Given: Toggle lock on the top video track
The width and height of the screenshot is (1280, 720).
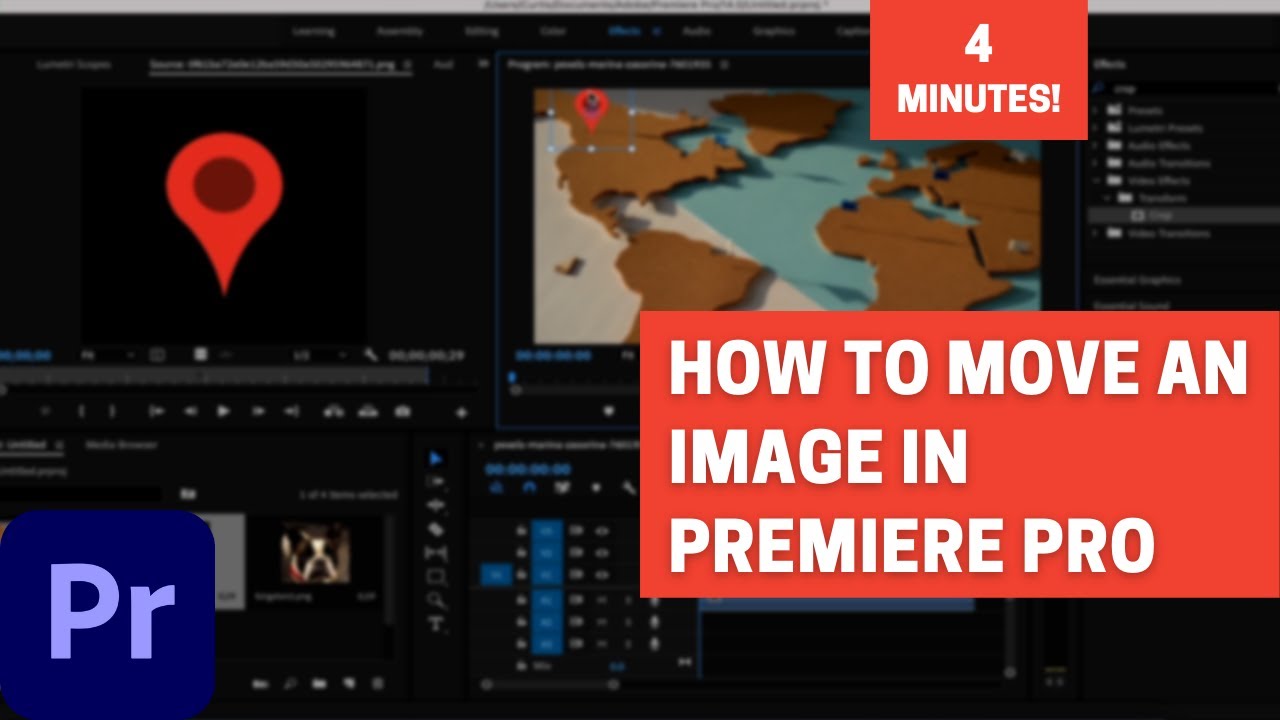Looking at the screenshot, I should (x=521, y=530).
